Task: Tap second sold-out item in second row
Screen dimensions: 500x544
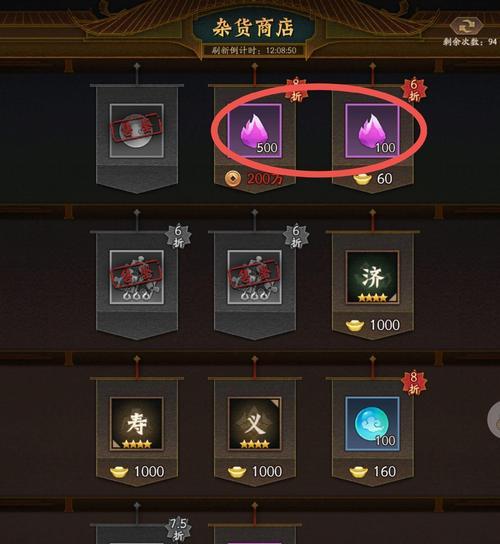Action: (254, 277)
